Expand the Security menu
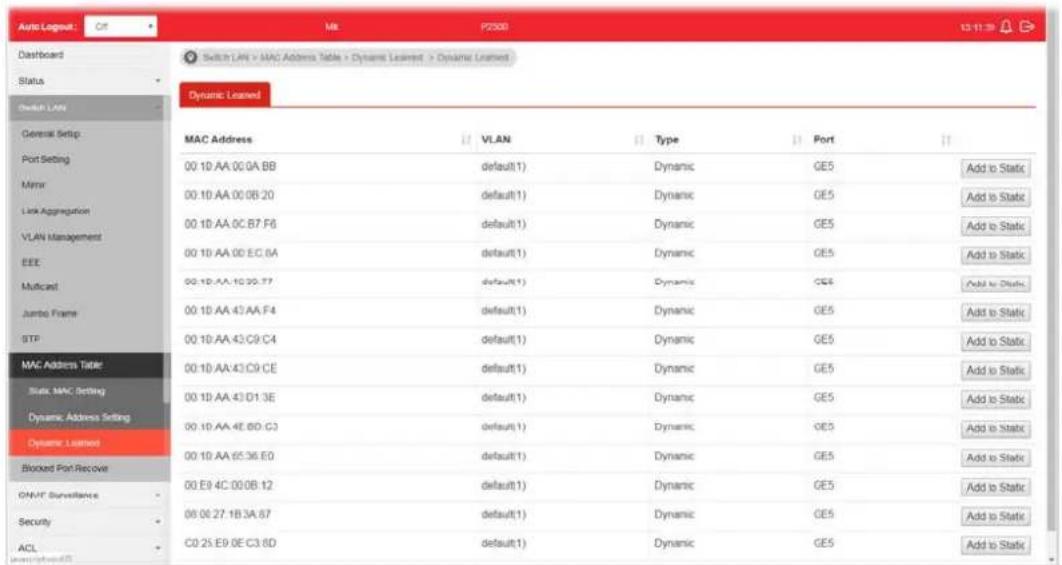The width and height of the screenshot is (1062, 565). (89, 522)
